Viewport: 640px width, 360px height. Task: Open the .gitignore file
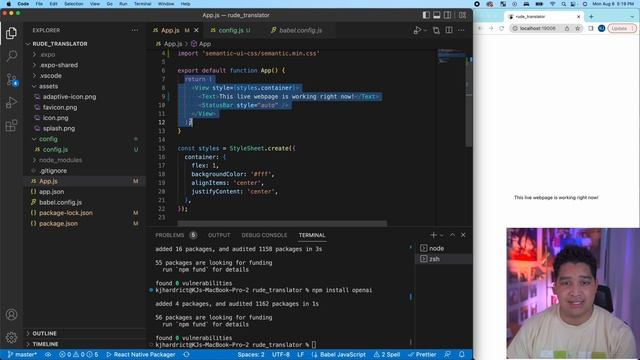(x=53, y=171)
